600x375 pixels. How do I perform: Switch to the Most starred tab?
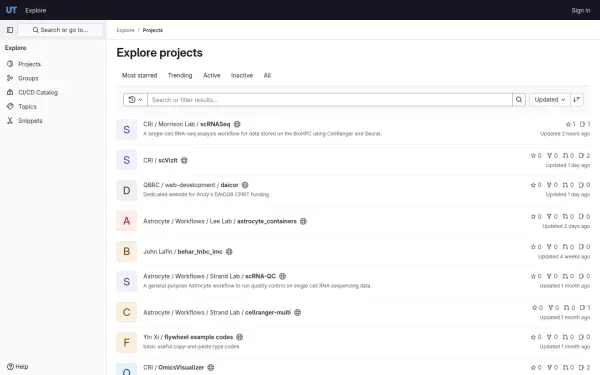139,75
